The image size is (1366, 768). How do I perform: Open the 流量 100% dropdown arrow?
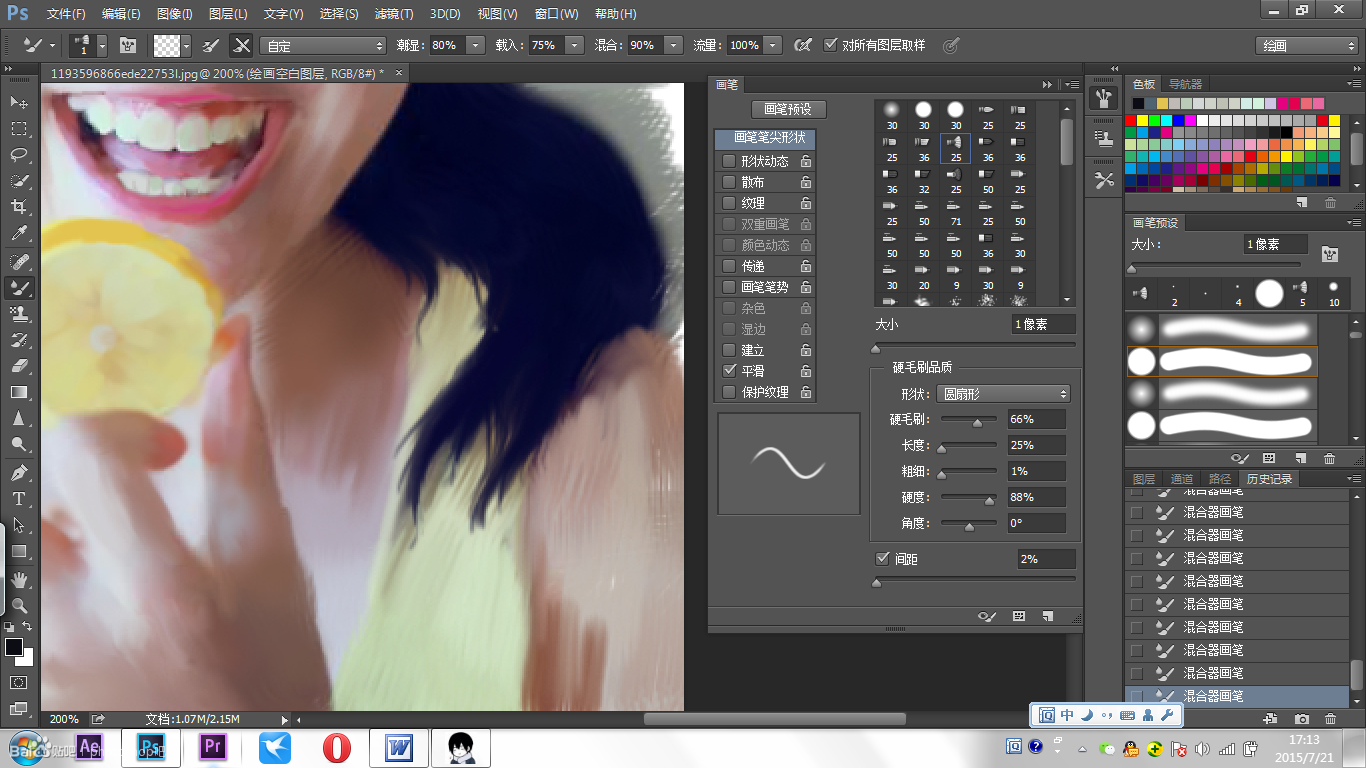773,45
